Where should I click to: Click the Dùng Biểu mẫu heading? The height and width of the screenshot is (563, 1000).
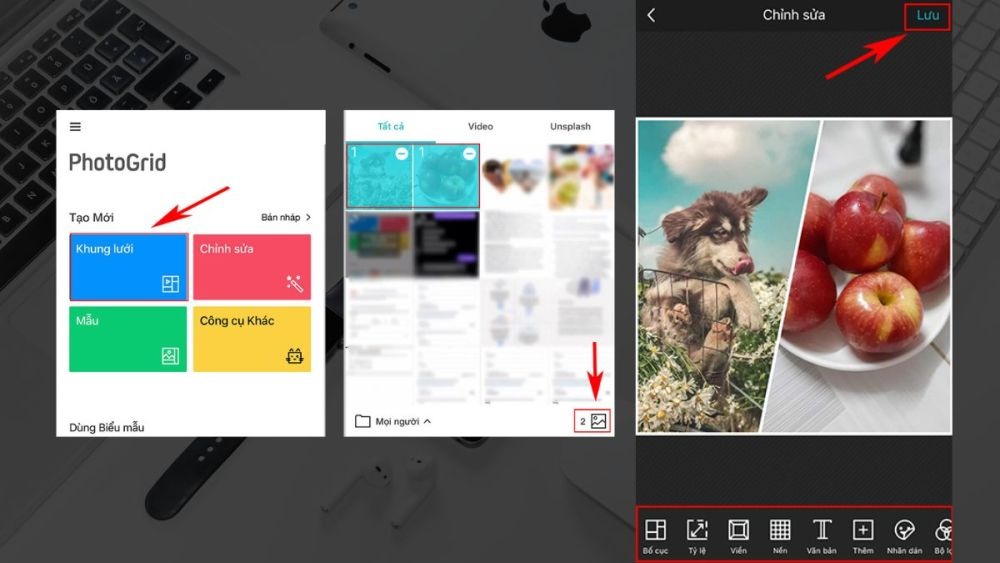107,427
